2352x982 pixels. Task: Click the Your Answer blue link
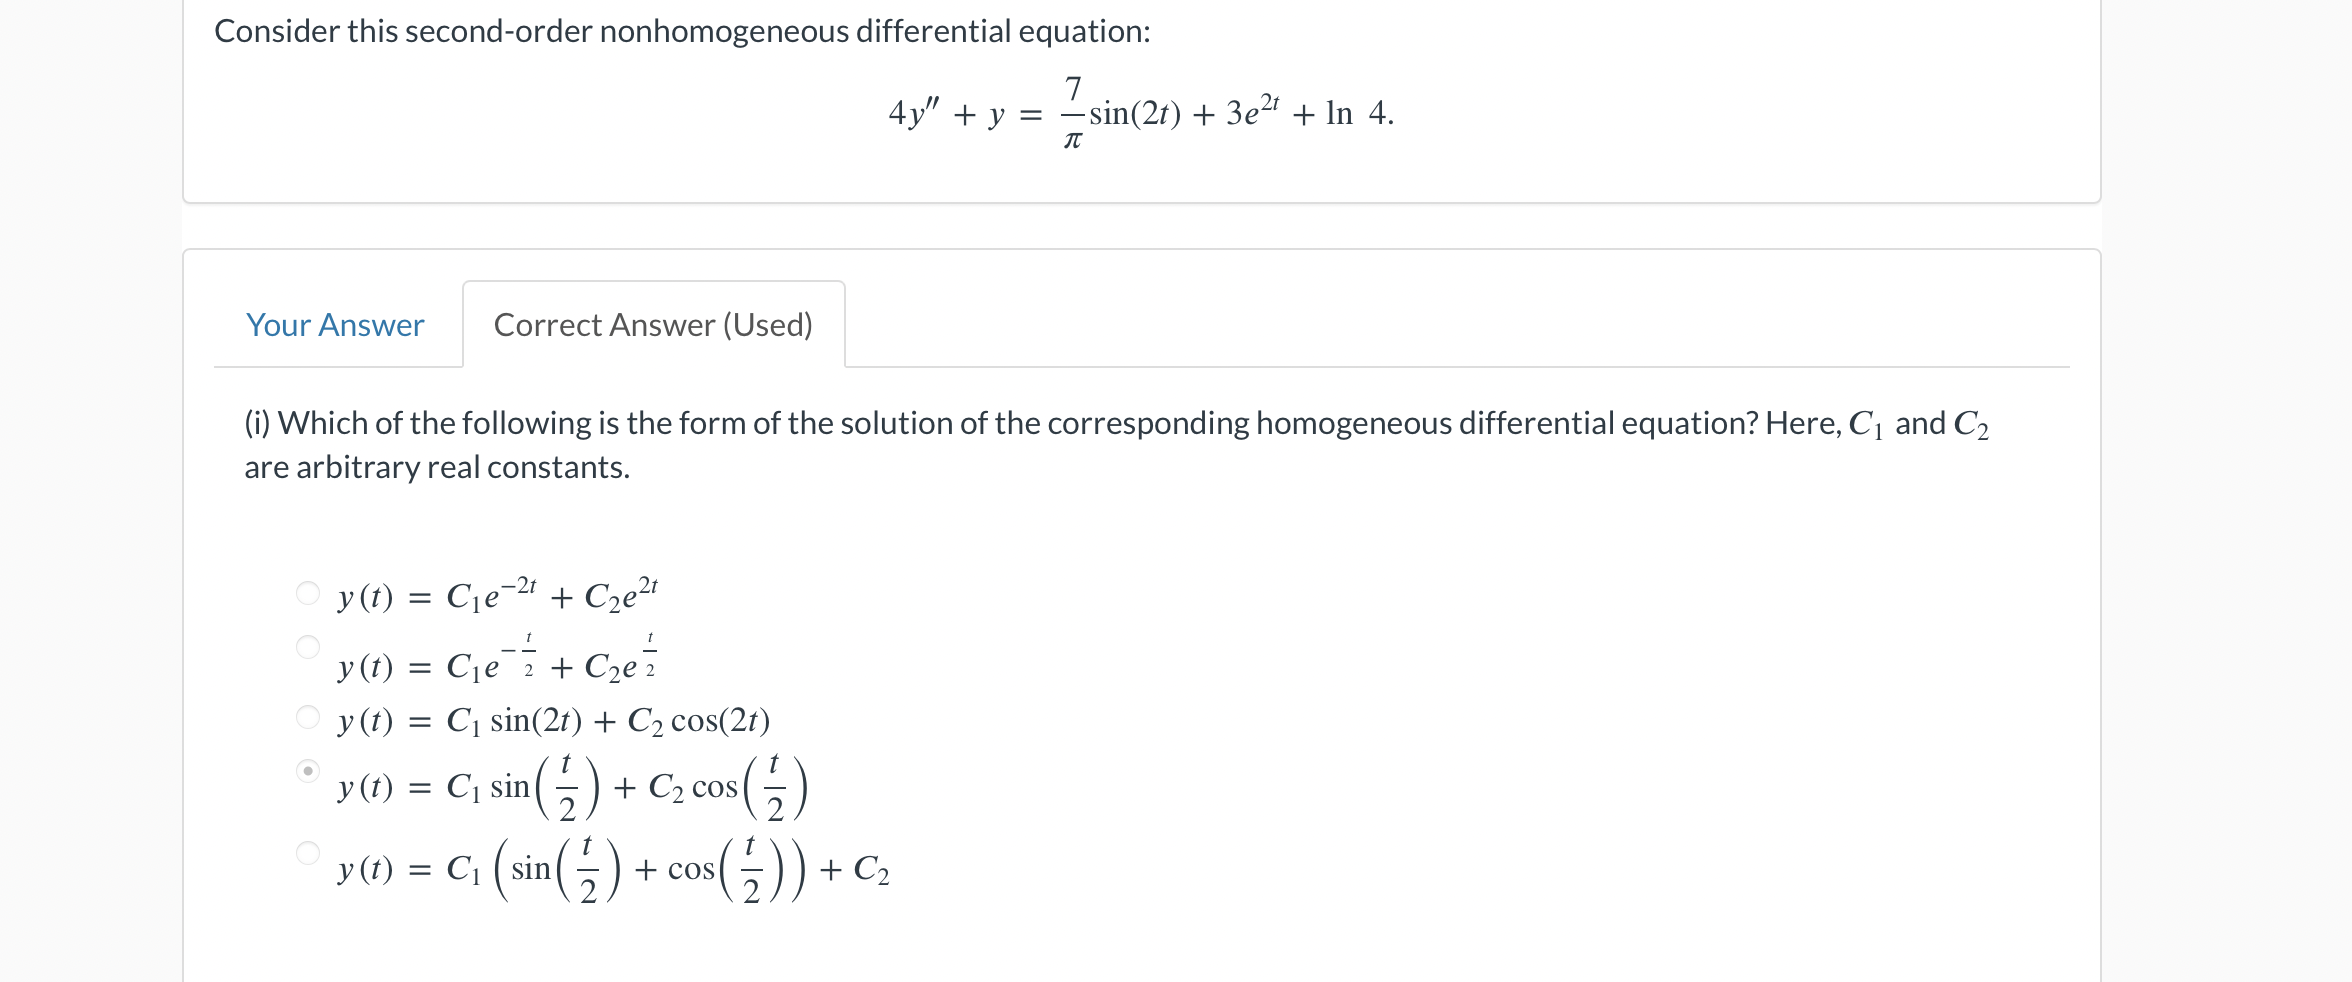click(336, 324)
